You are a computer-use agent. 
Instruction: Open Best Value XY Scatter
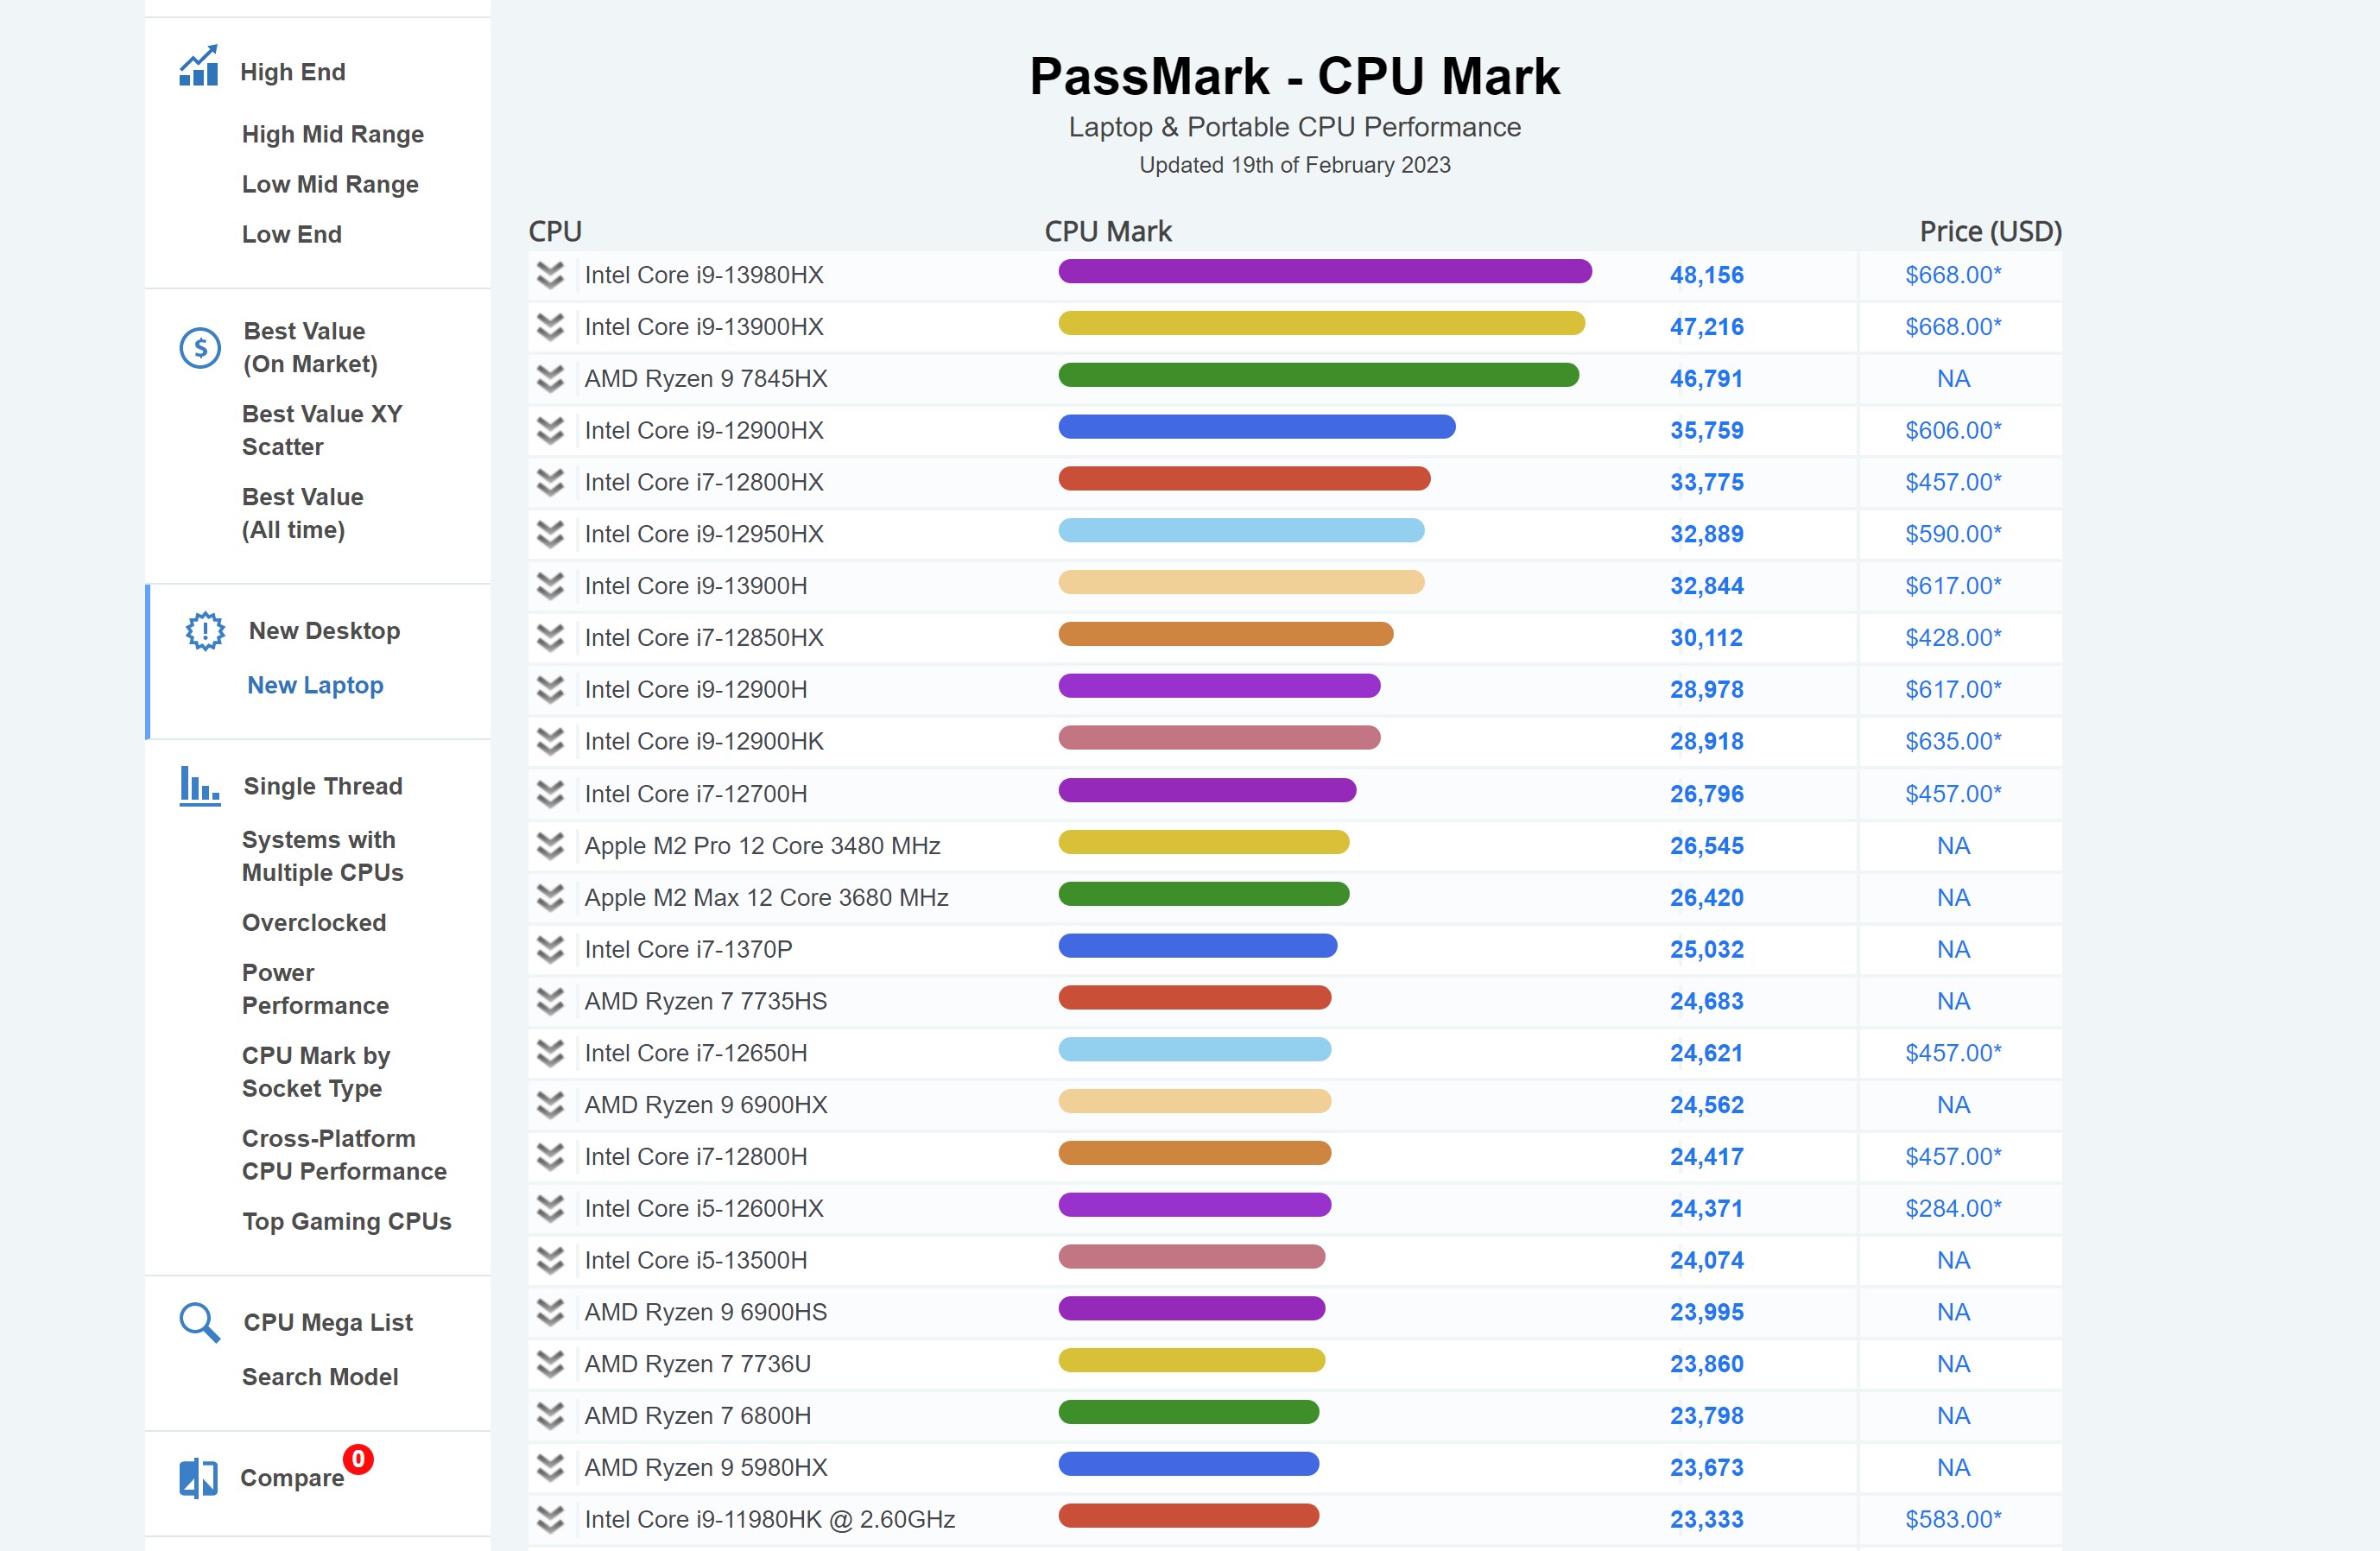[x=322, y=430]
